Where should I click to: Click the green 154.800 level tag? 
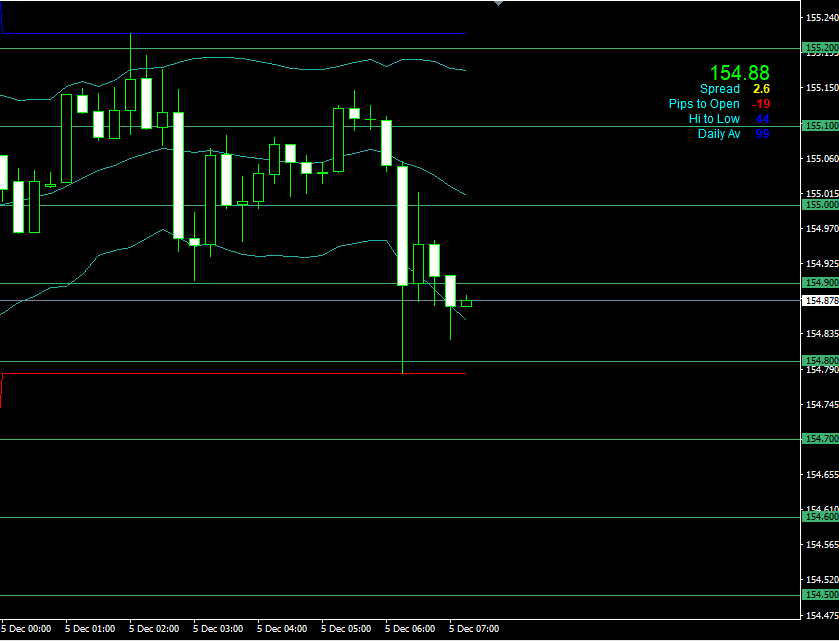tap(821, 361)
